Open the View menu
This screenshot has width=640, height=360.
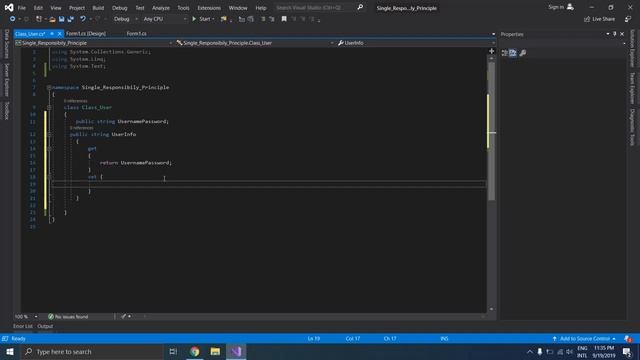pyautogui.click(x=56, y=8)
